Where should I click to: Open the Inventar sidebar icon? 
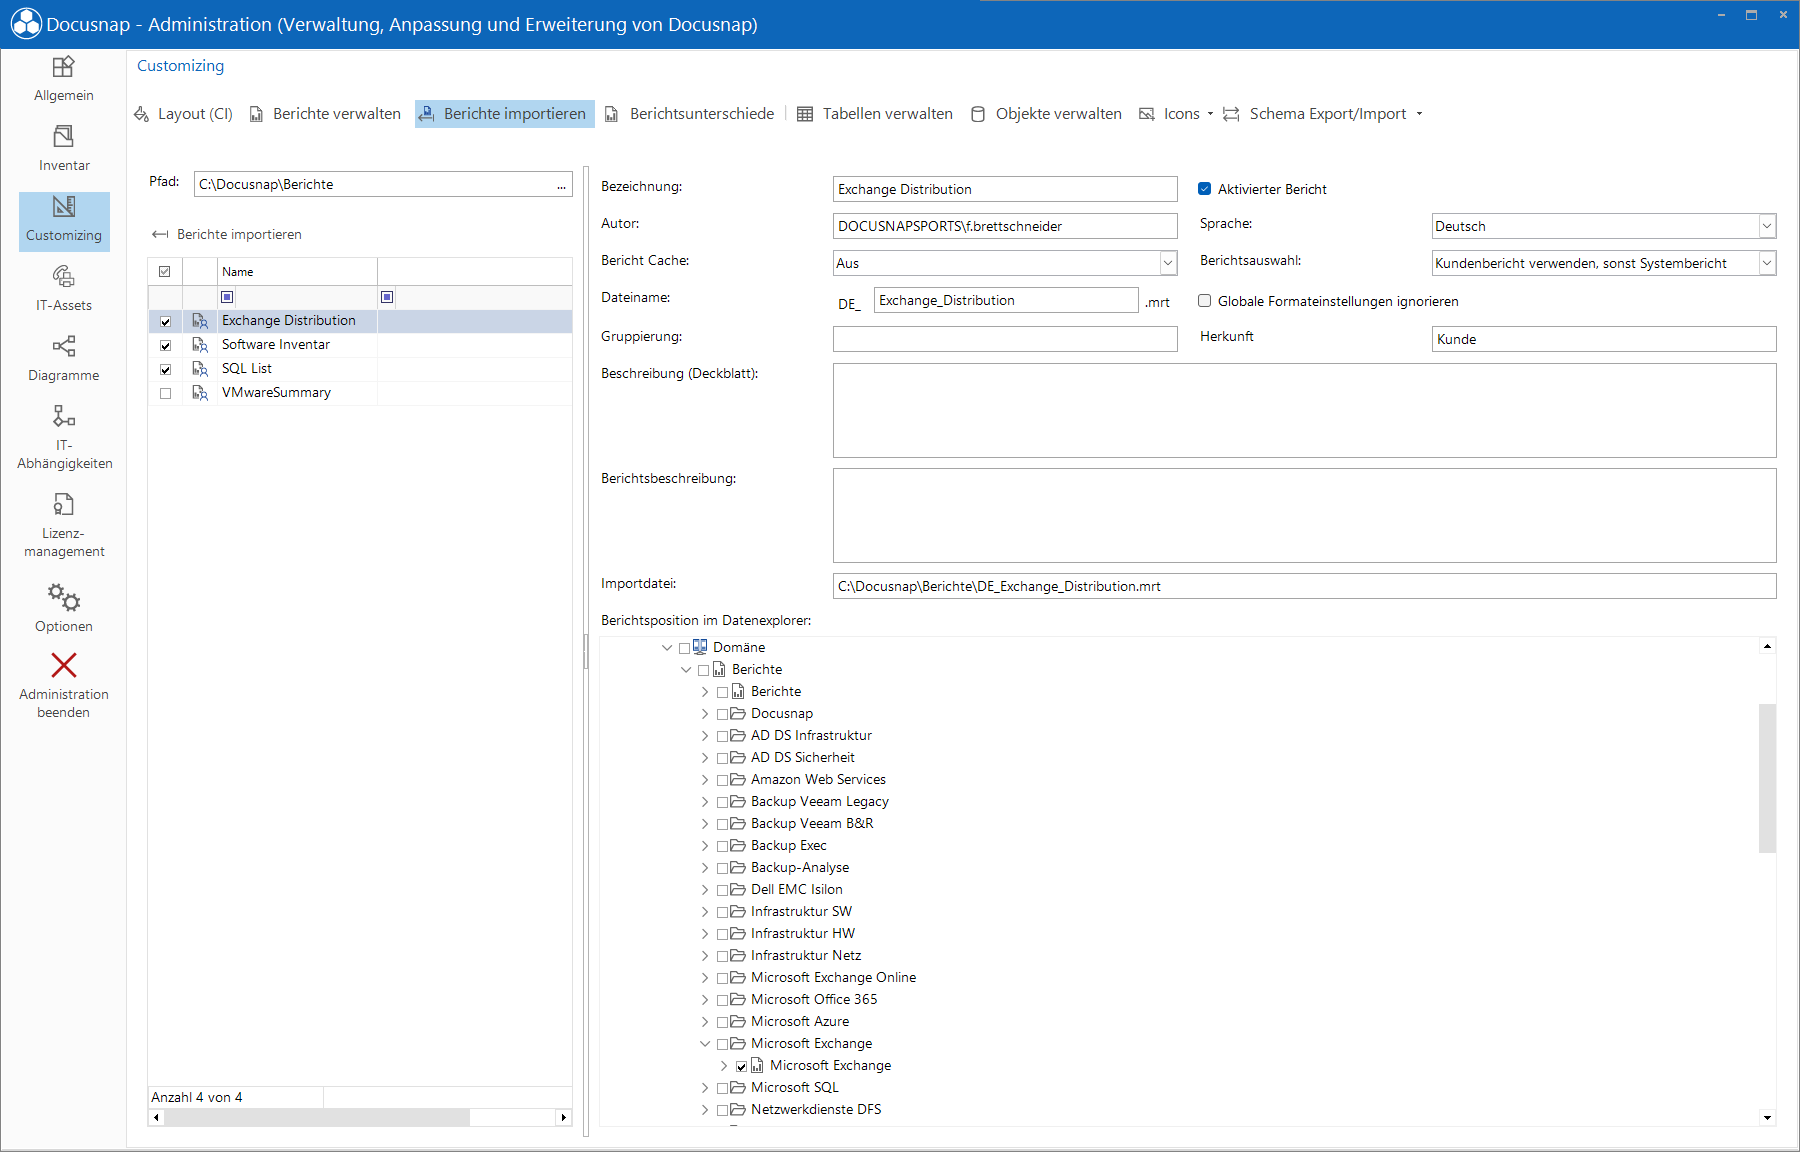[x=63, y=136]
